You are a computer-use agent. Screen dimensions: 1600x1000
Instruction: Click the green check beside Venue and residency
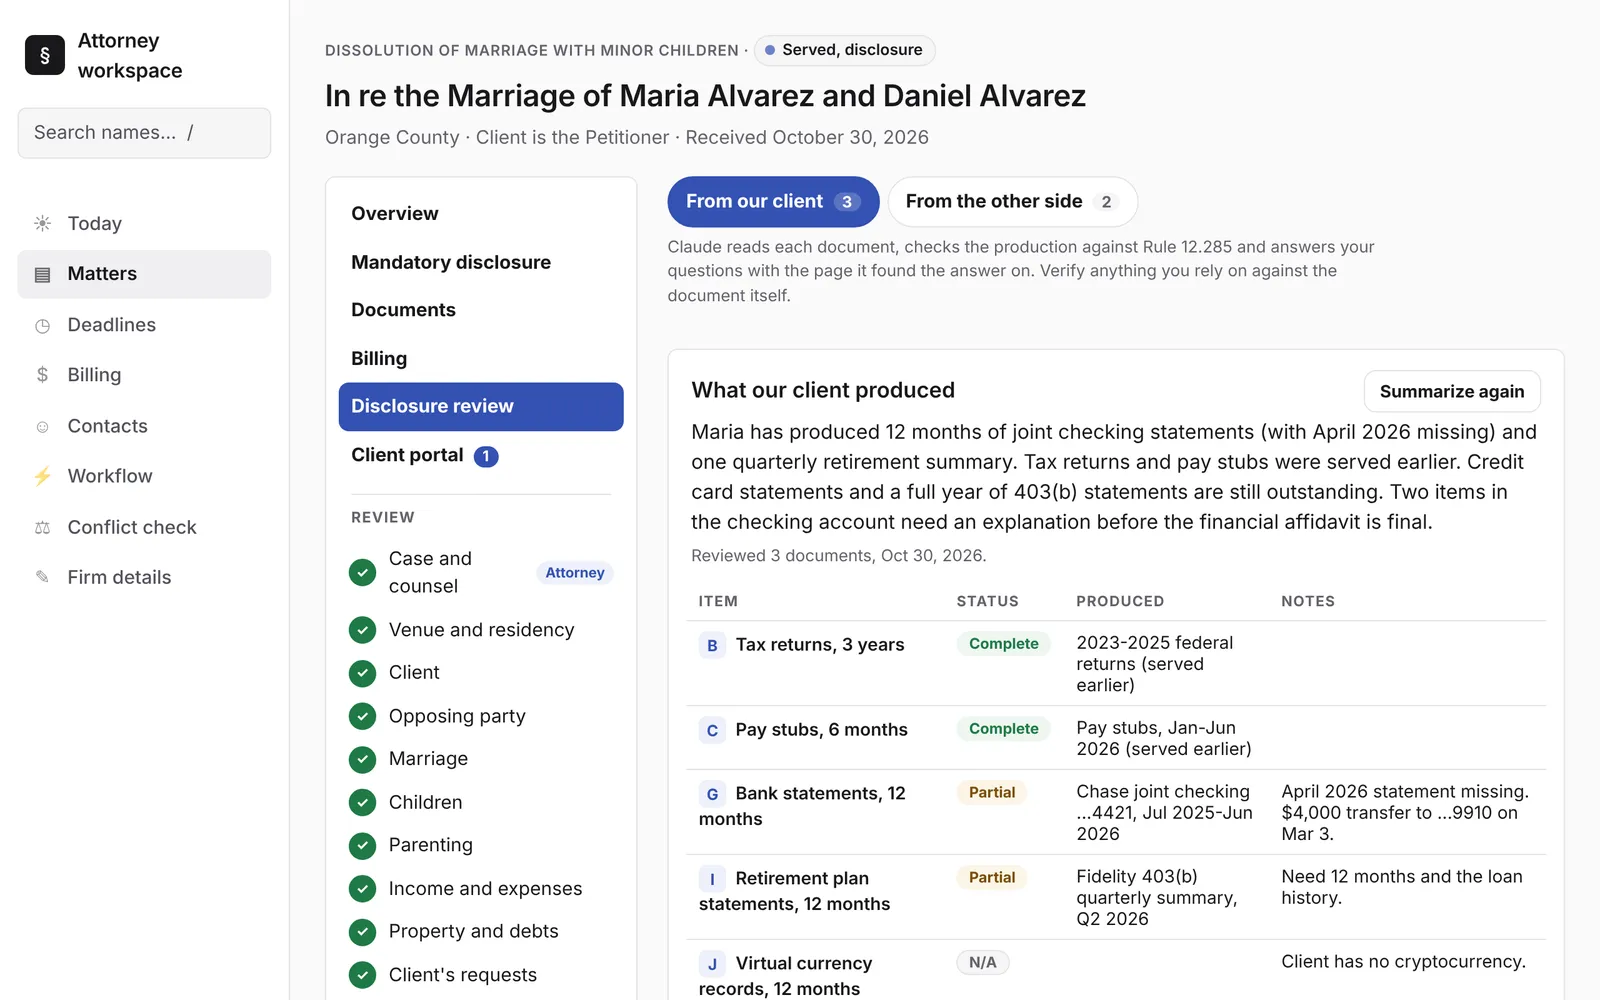[x=362, y=630]
